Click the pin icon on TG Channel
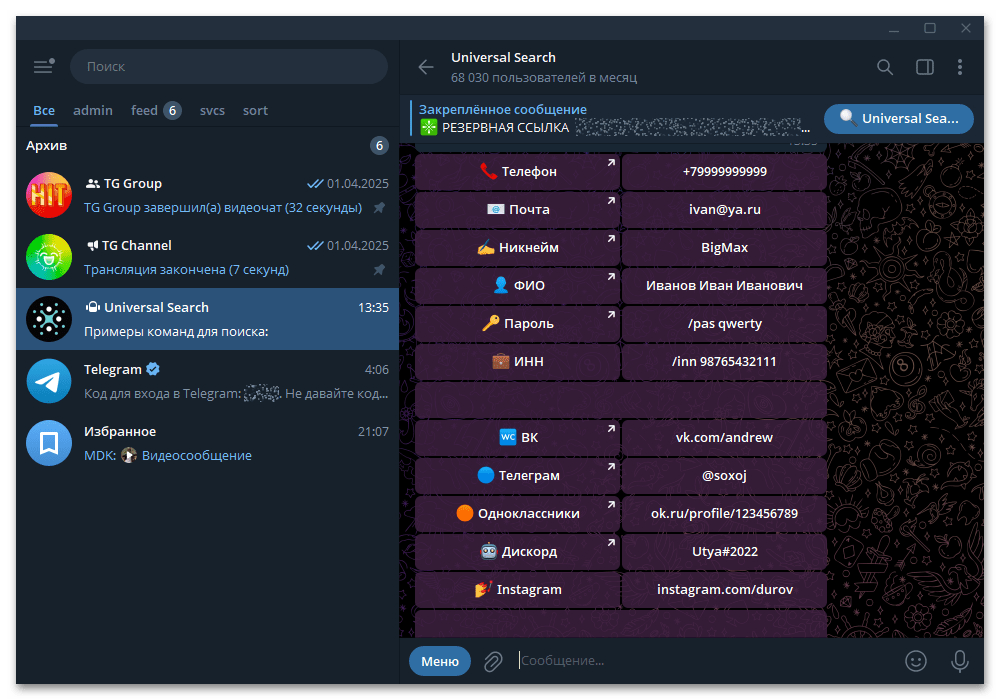Viewport: 1000px width, 700px height. click(x=379, y=270)
